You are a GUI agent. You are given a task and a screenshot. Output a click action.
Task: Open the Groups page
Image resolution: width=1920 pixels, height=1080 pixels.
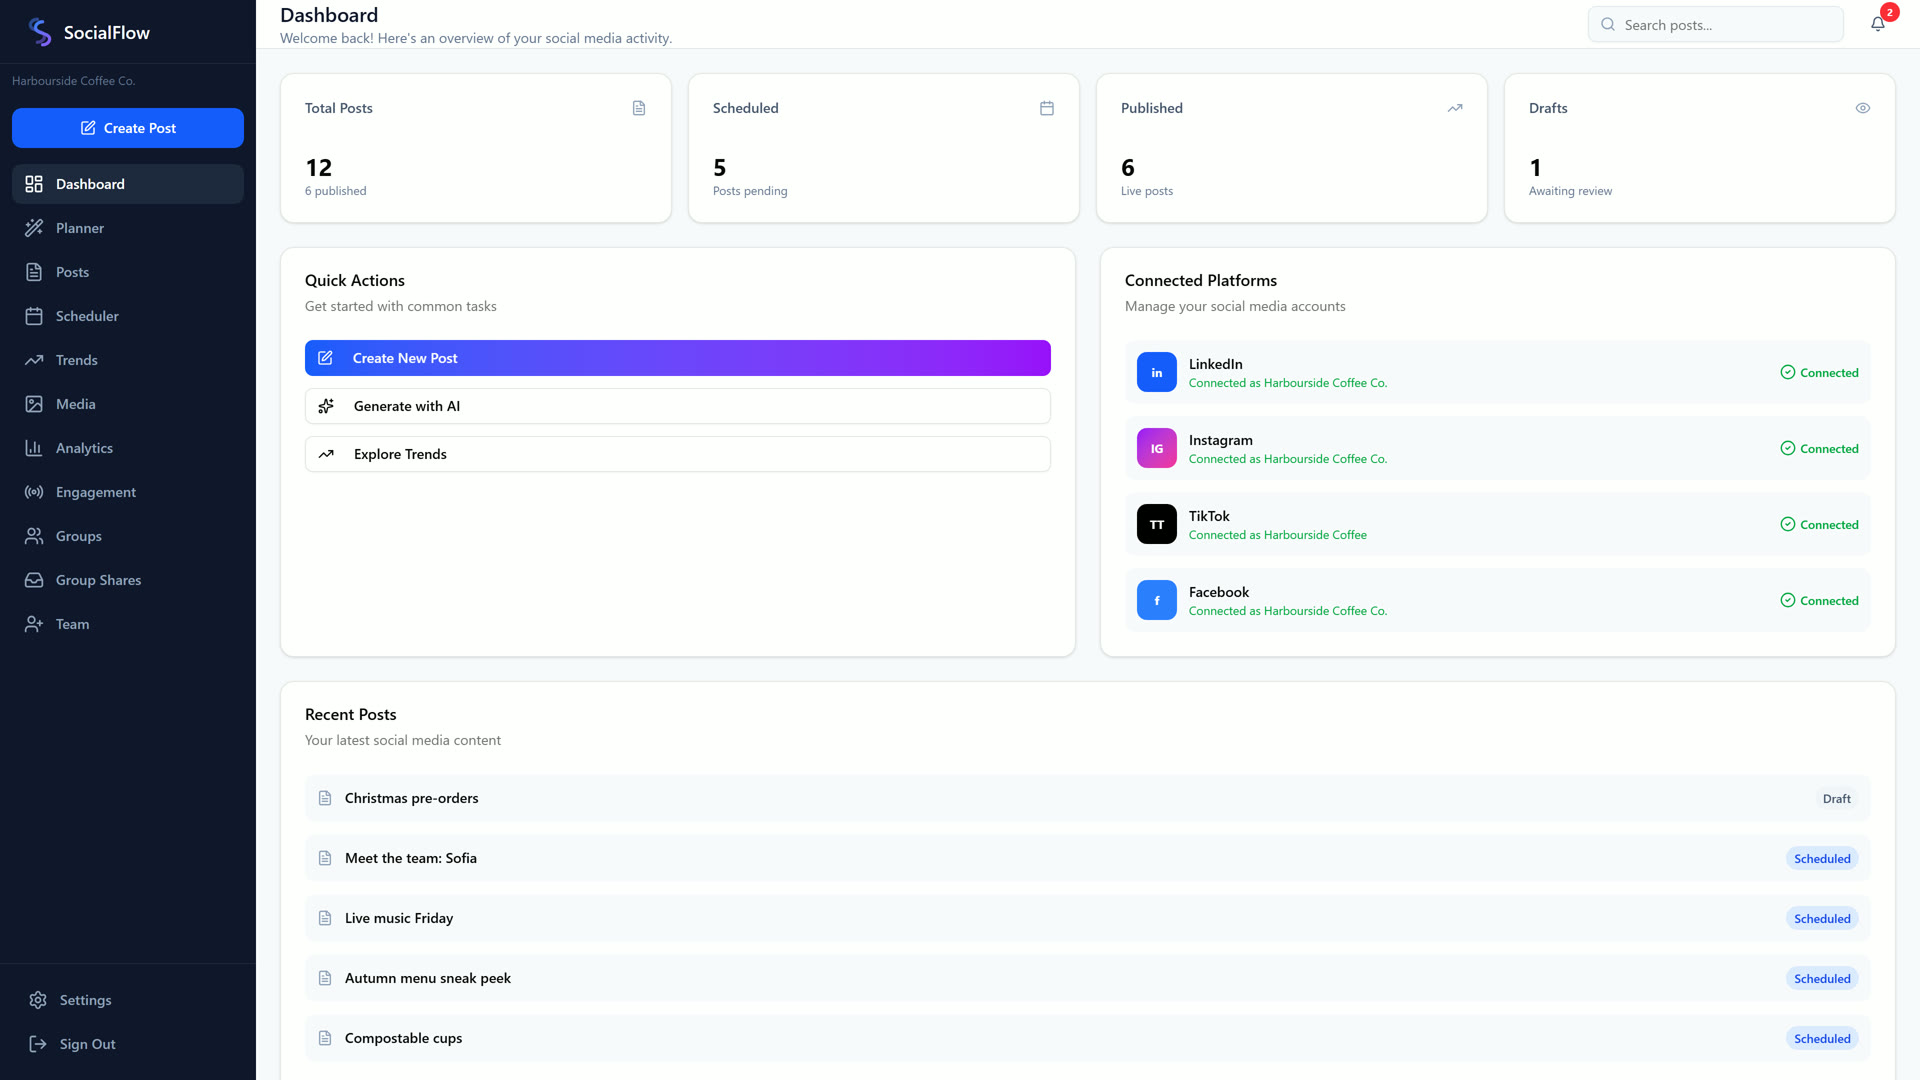coord(128,536)
